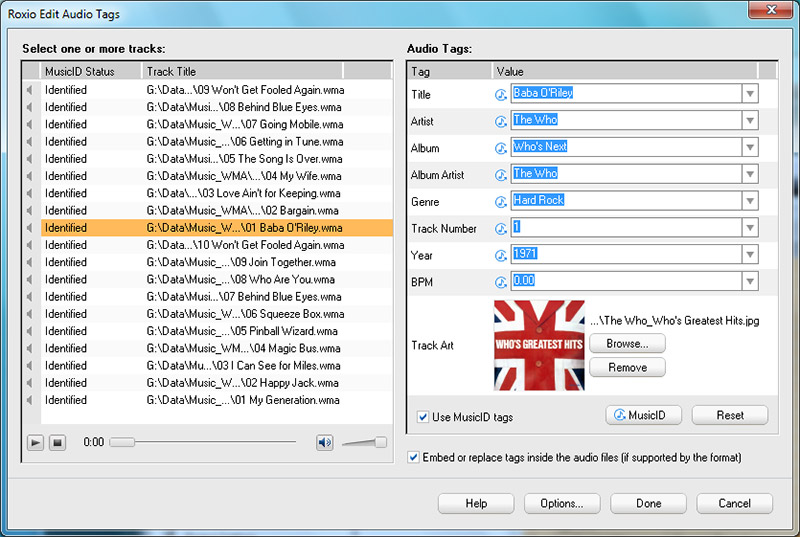Play the selected track preview

tap(35, 442)
